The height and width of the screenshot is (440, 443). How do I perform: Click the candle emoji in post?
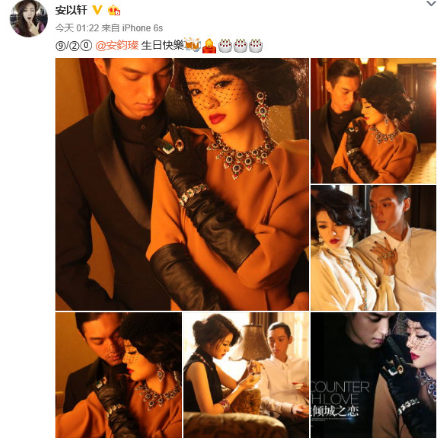[209, 45]
